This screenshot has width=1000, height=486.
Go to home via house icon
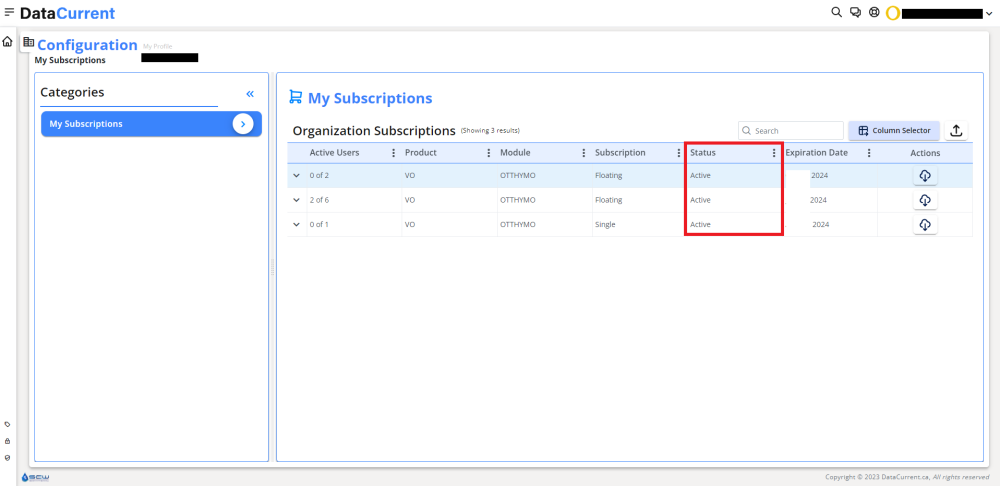(x=7, y=41)
